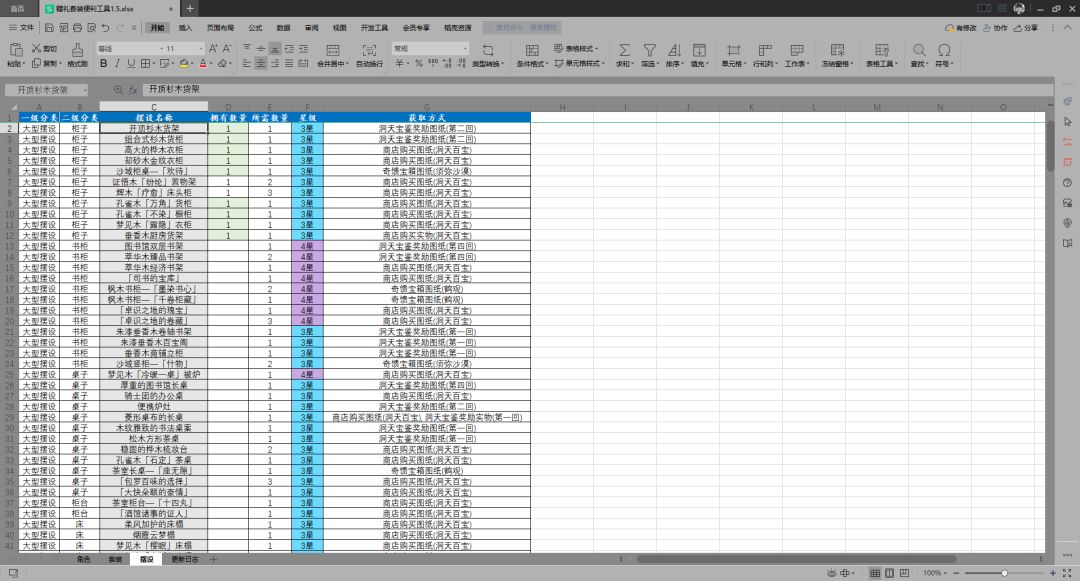Click the 分享 (Share) button
Image resolution: width=1080 pixels, height=581 pixels.
(x=1026, y=28)
